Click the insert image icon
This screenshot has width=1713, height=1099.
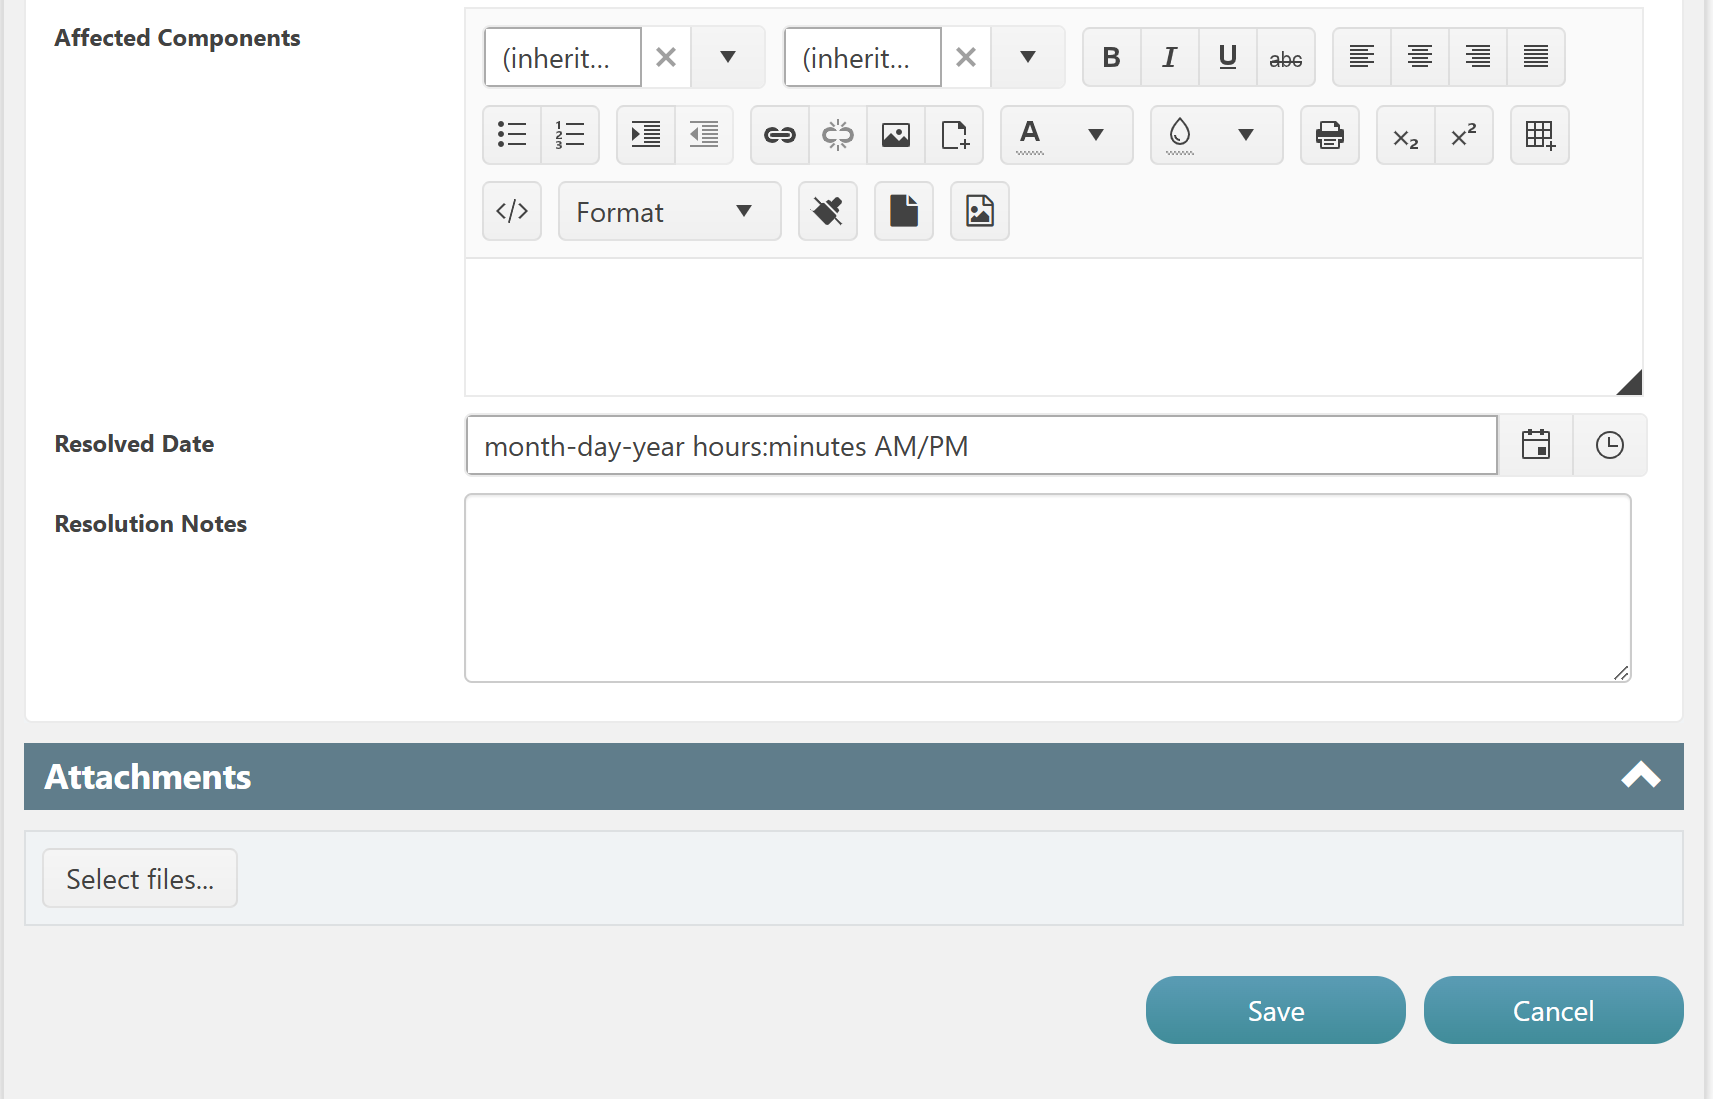point(895,135)
